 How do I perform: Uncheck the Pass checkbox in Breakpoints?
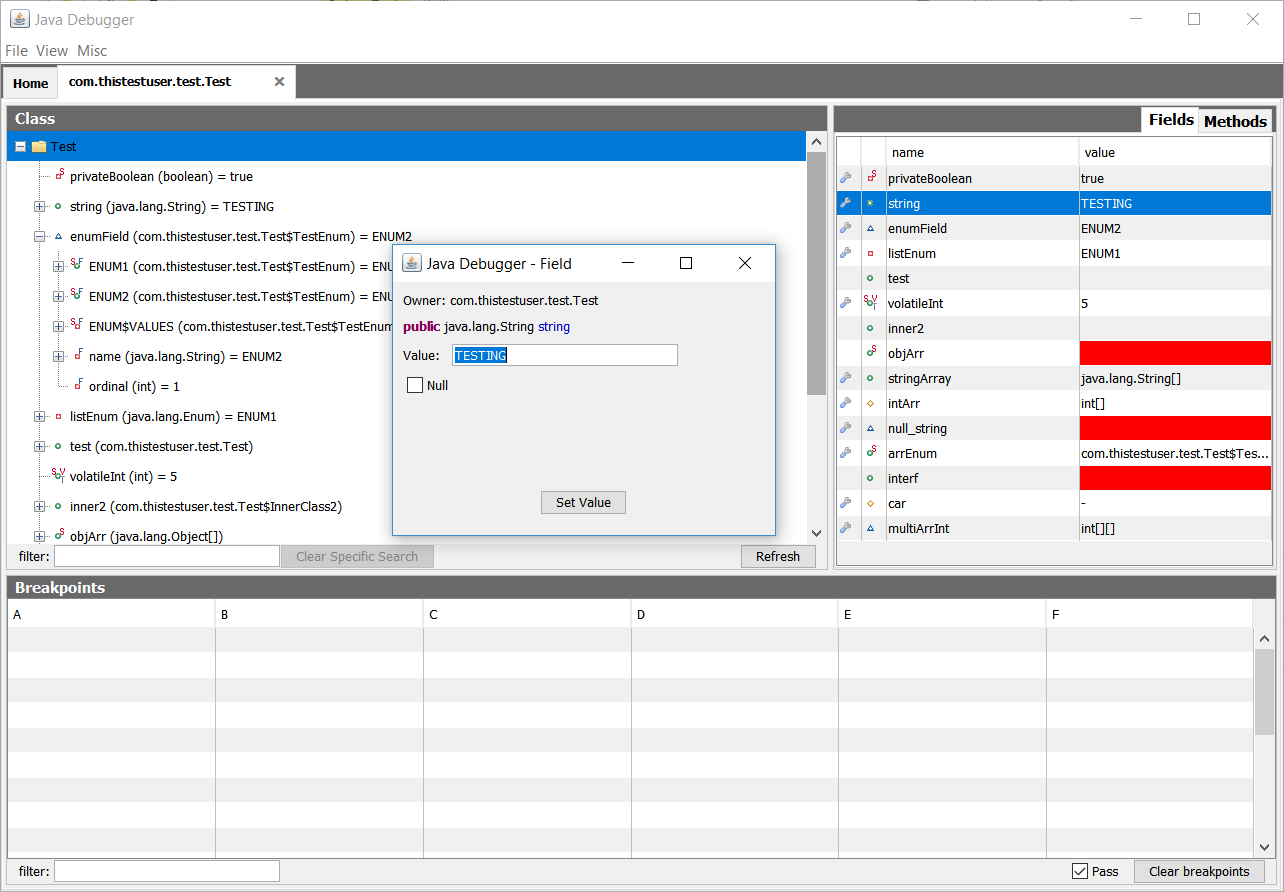tap(1080, 871)
